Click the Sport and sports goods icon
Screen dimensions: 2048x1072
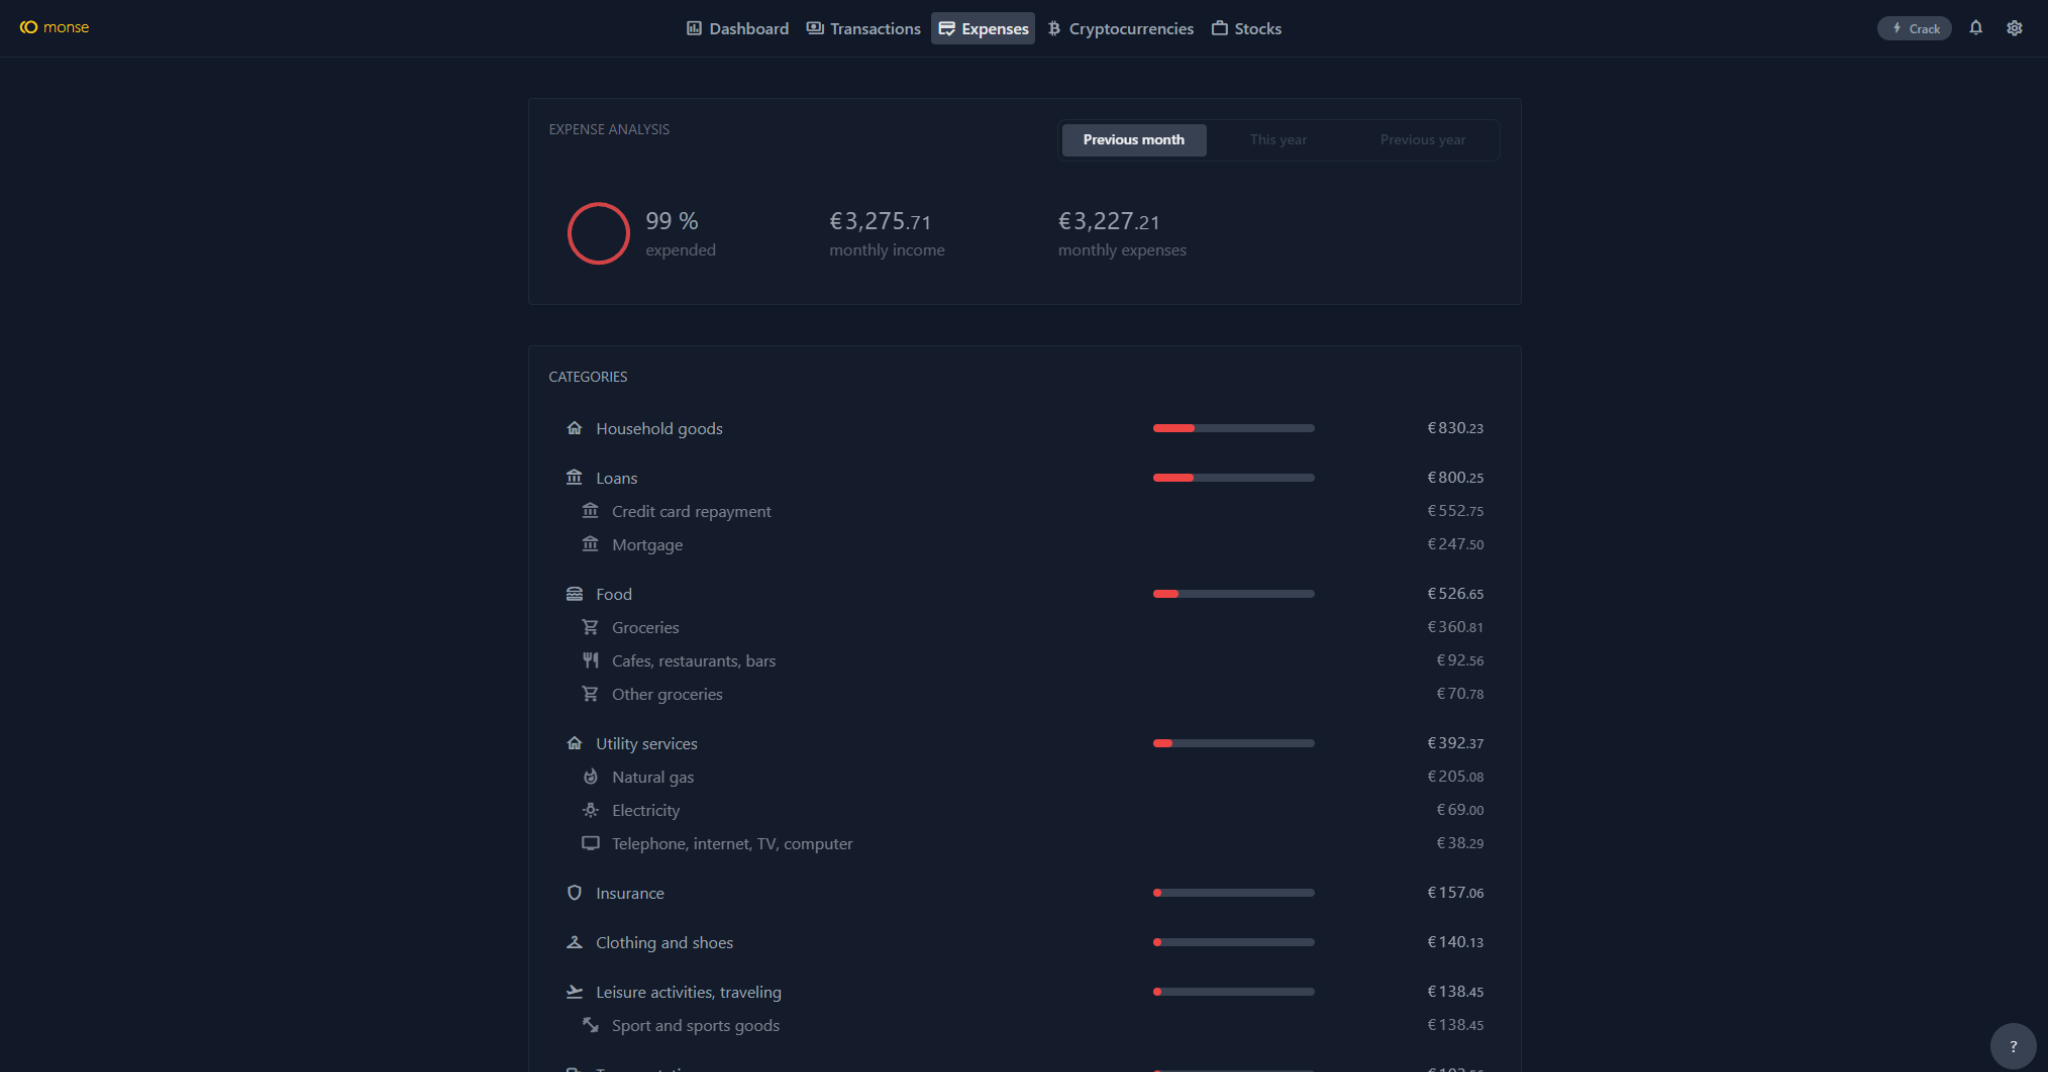coord(590,1025)
